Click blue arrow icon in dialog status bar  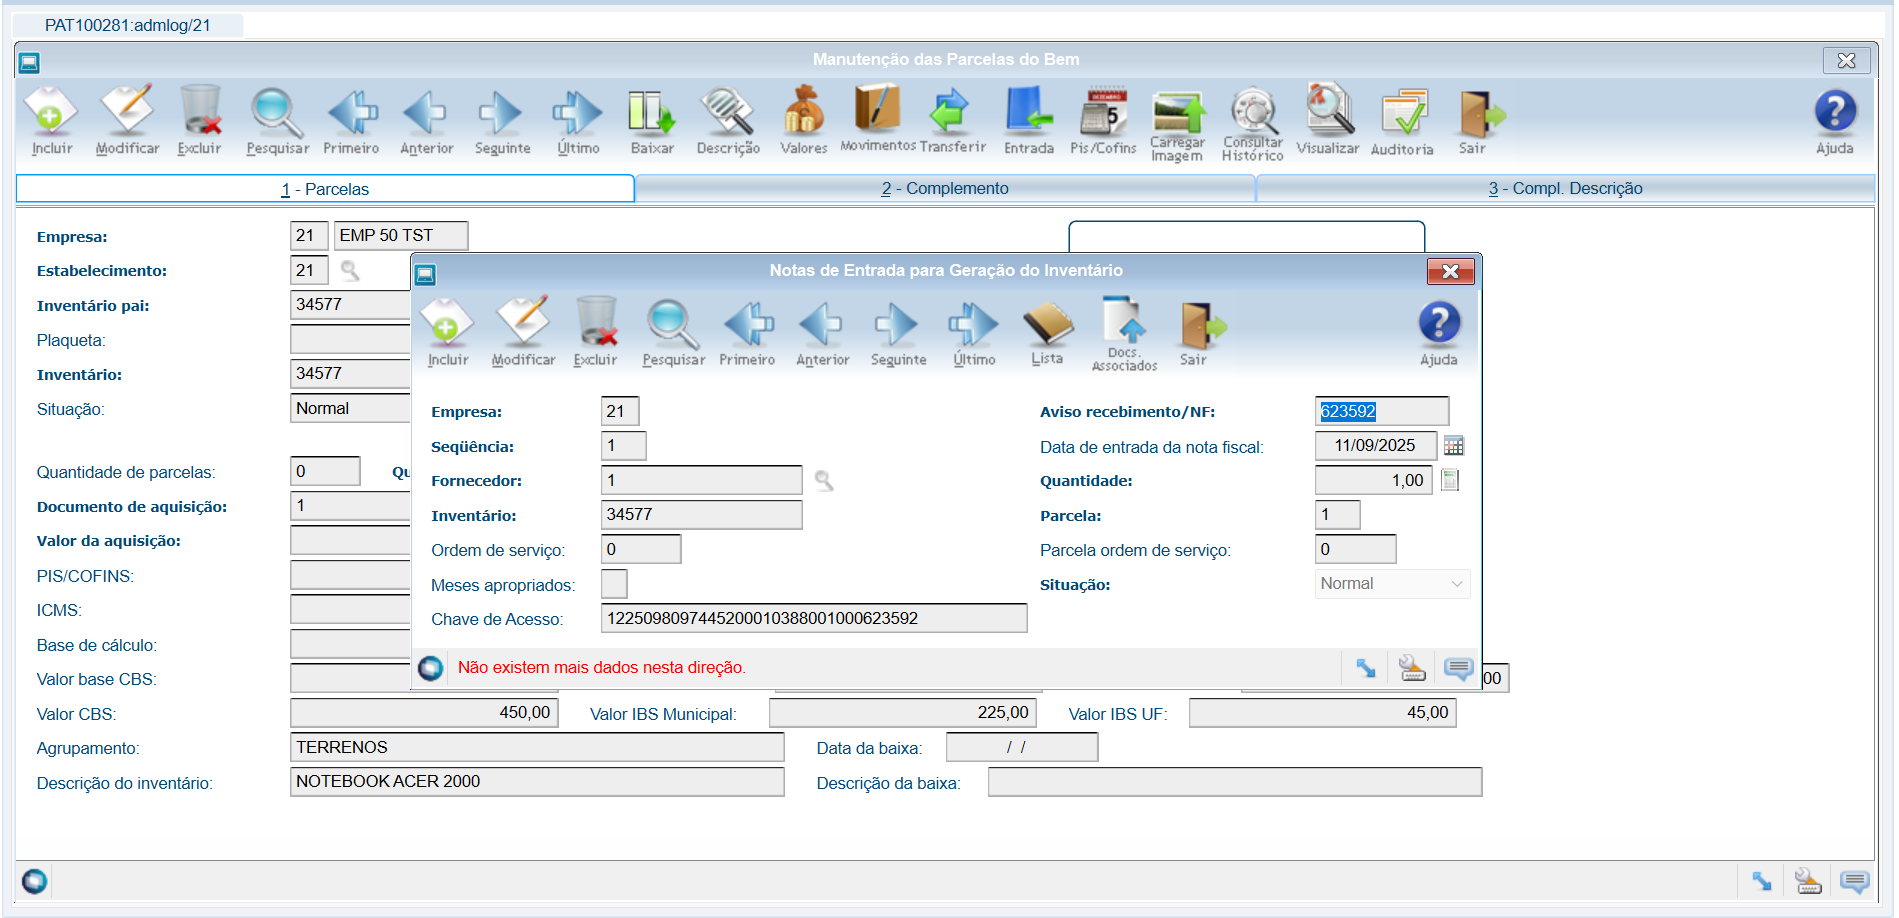coord(1366,668)
